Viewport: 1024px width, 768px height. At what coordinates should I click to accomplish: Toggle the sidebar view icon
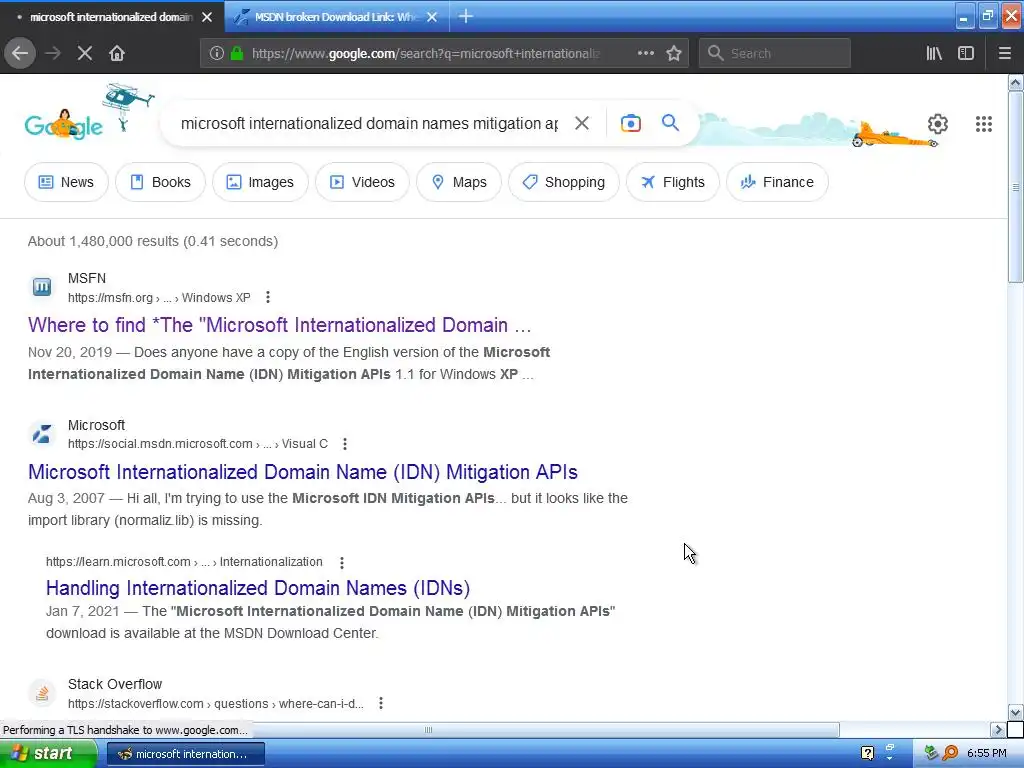coord(966,54)
